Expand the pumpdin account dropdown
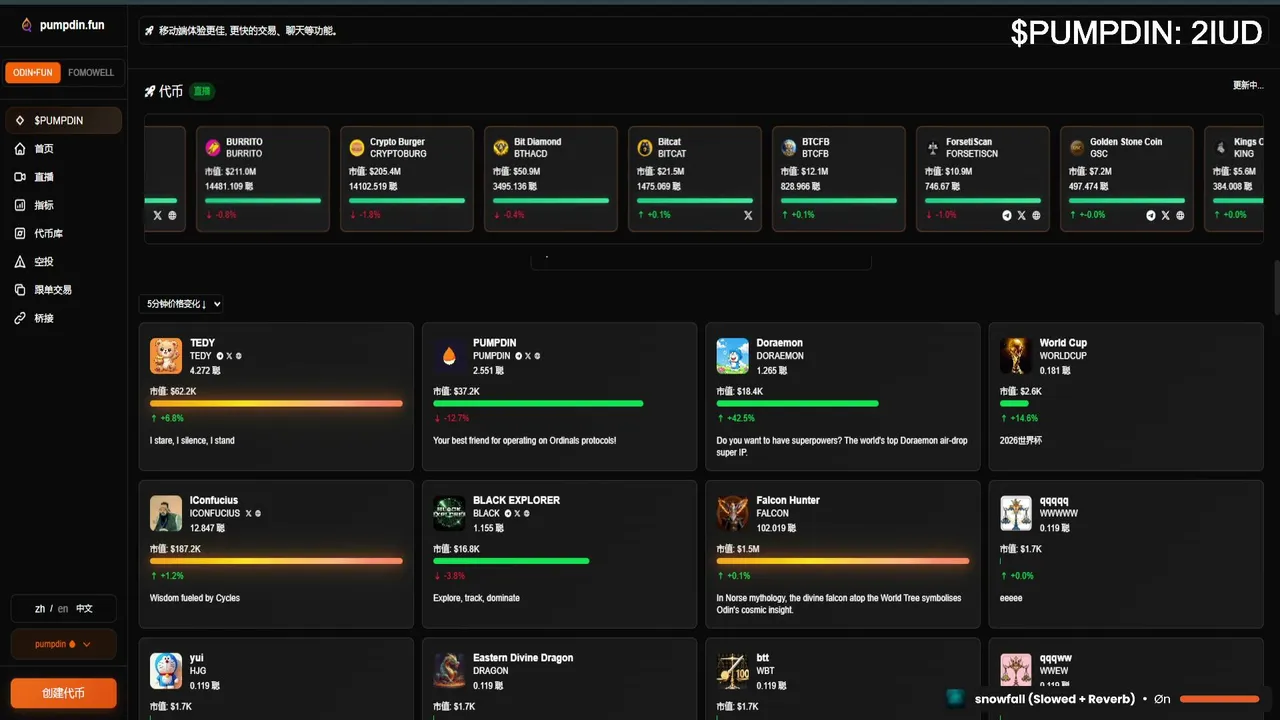 [x=63, y=644]
